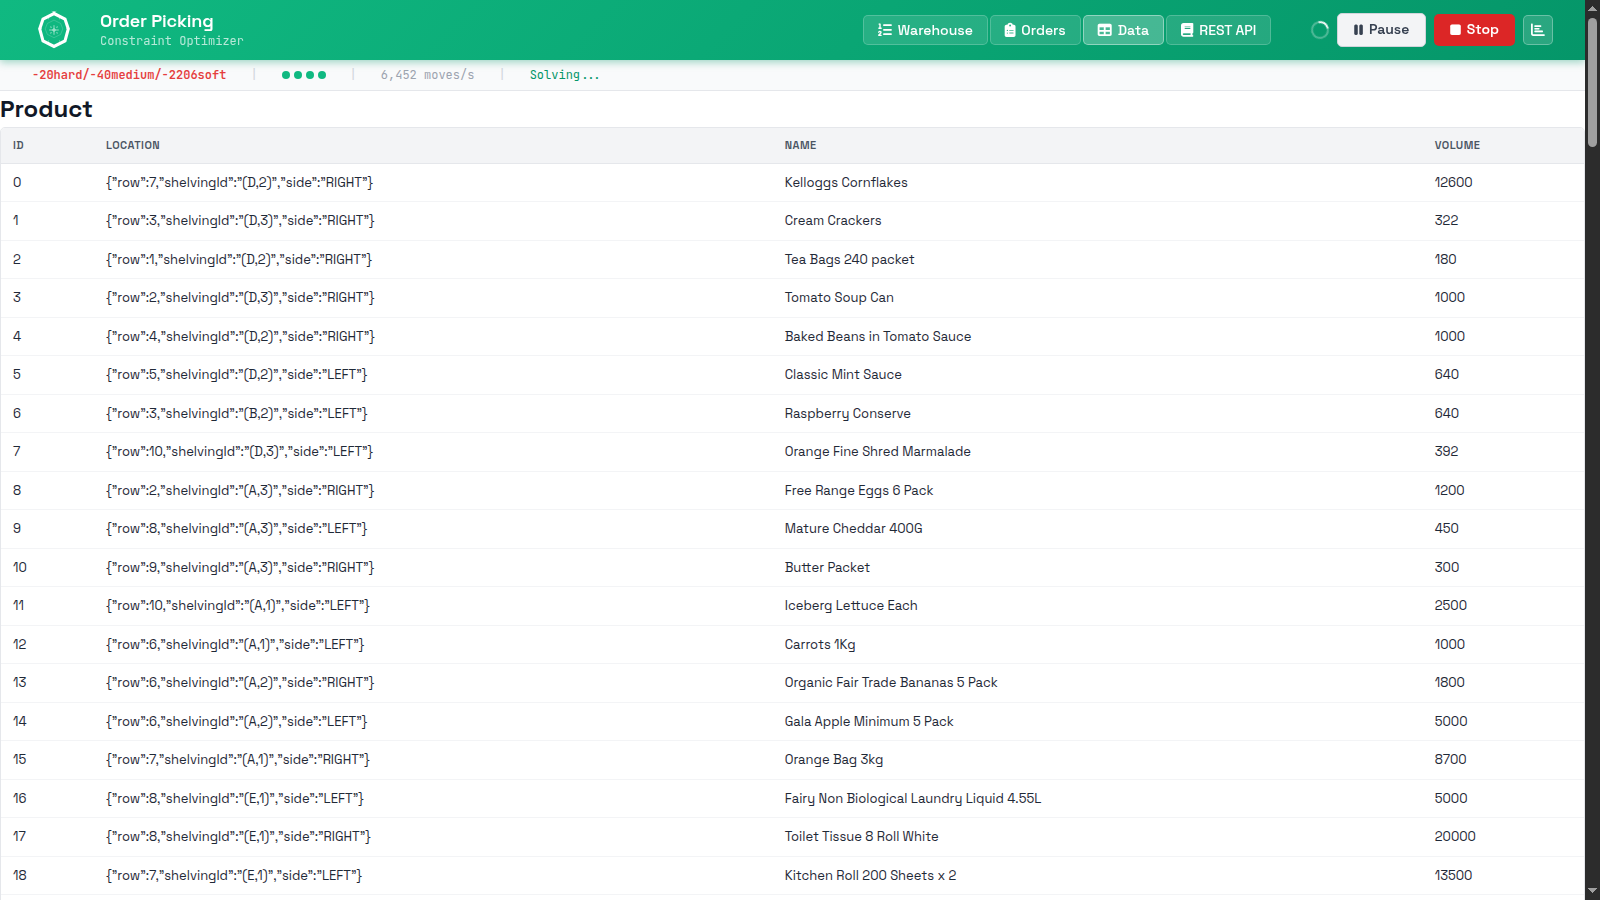Select the Data tab

click(1123, 30)
